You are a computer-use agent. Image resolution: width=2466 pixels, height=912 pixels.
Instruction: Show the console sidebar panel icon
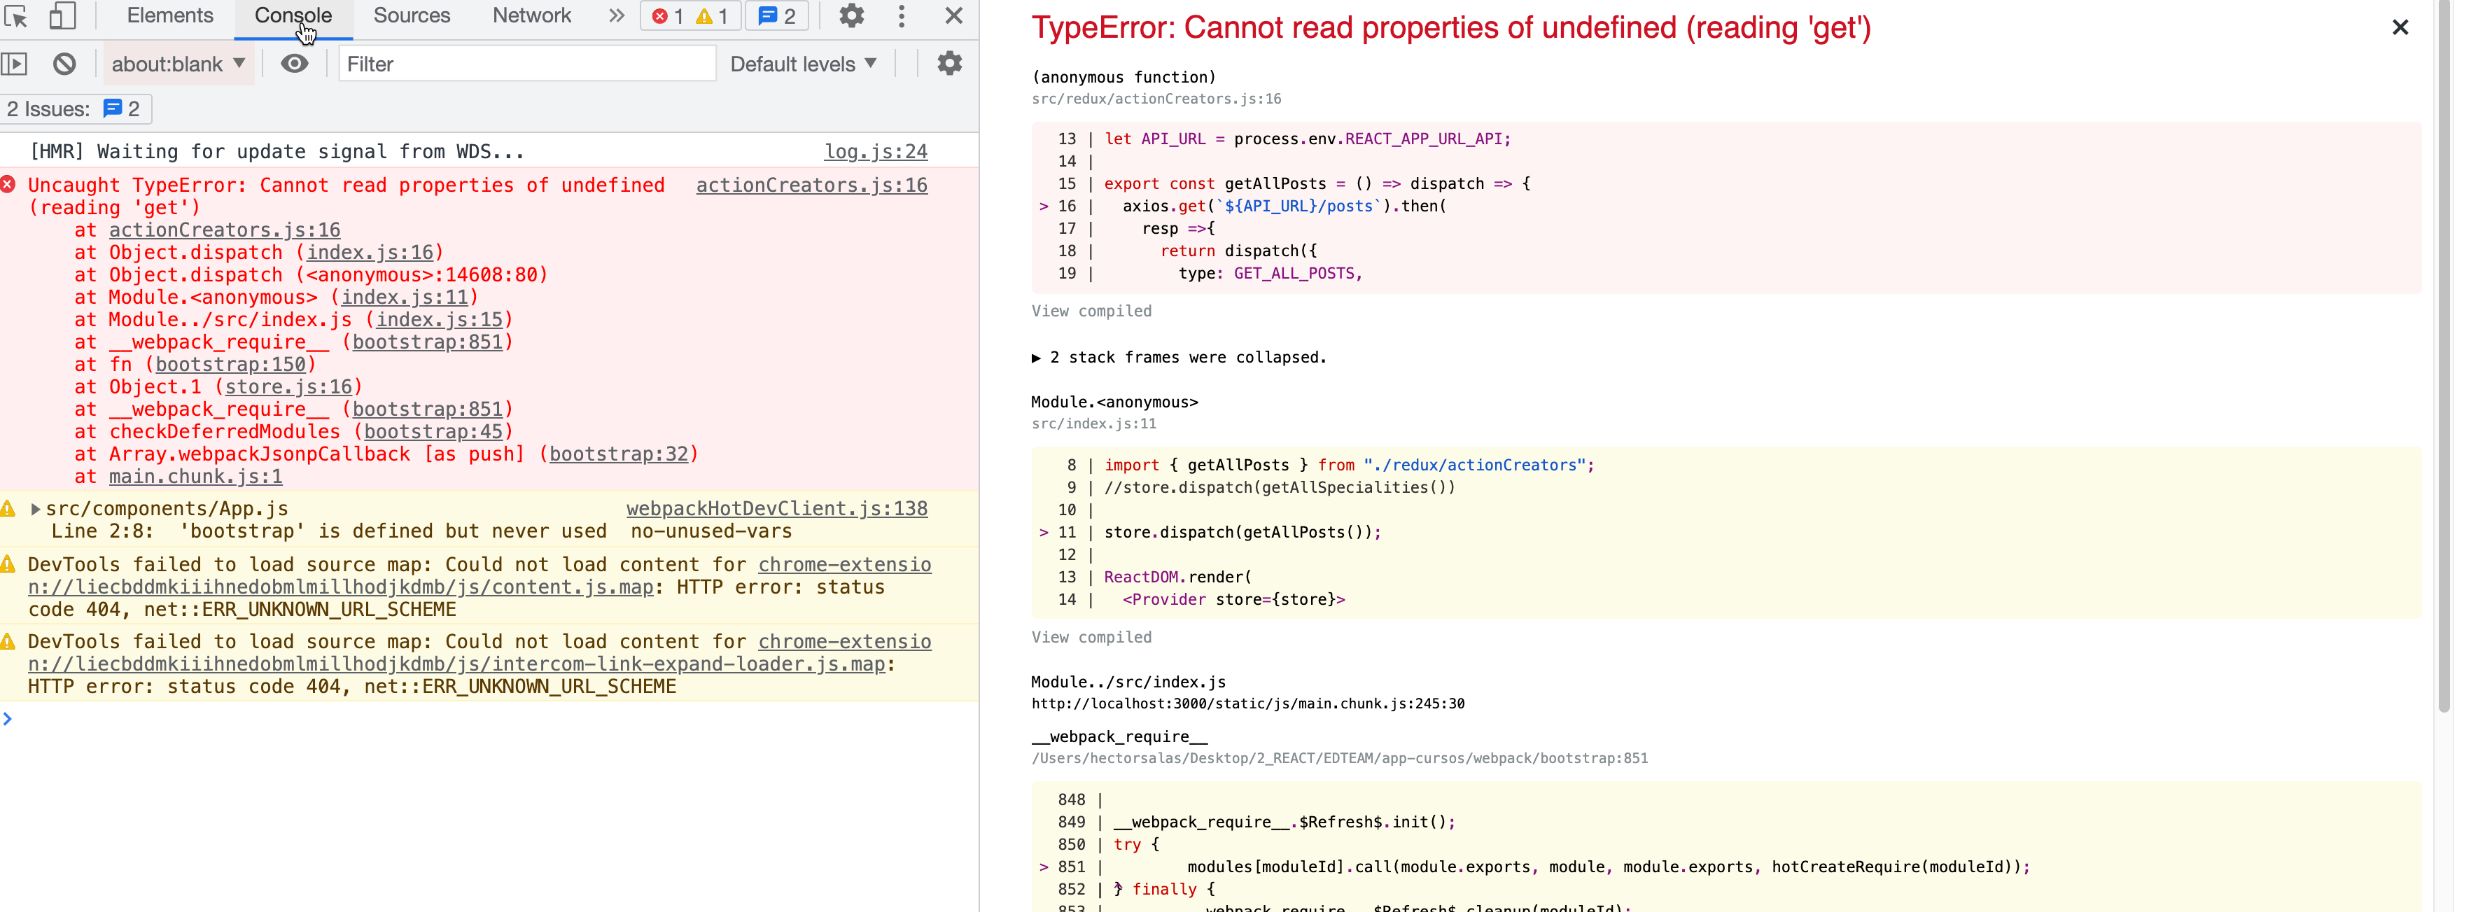pyautogui.click(x=15, y=64)
